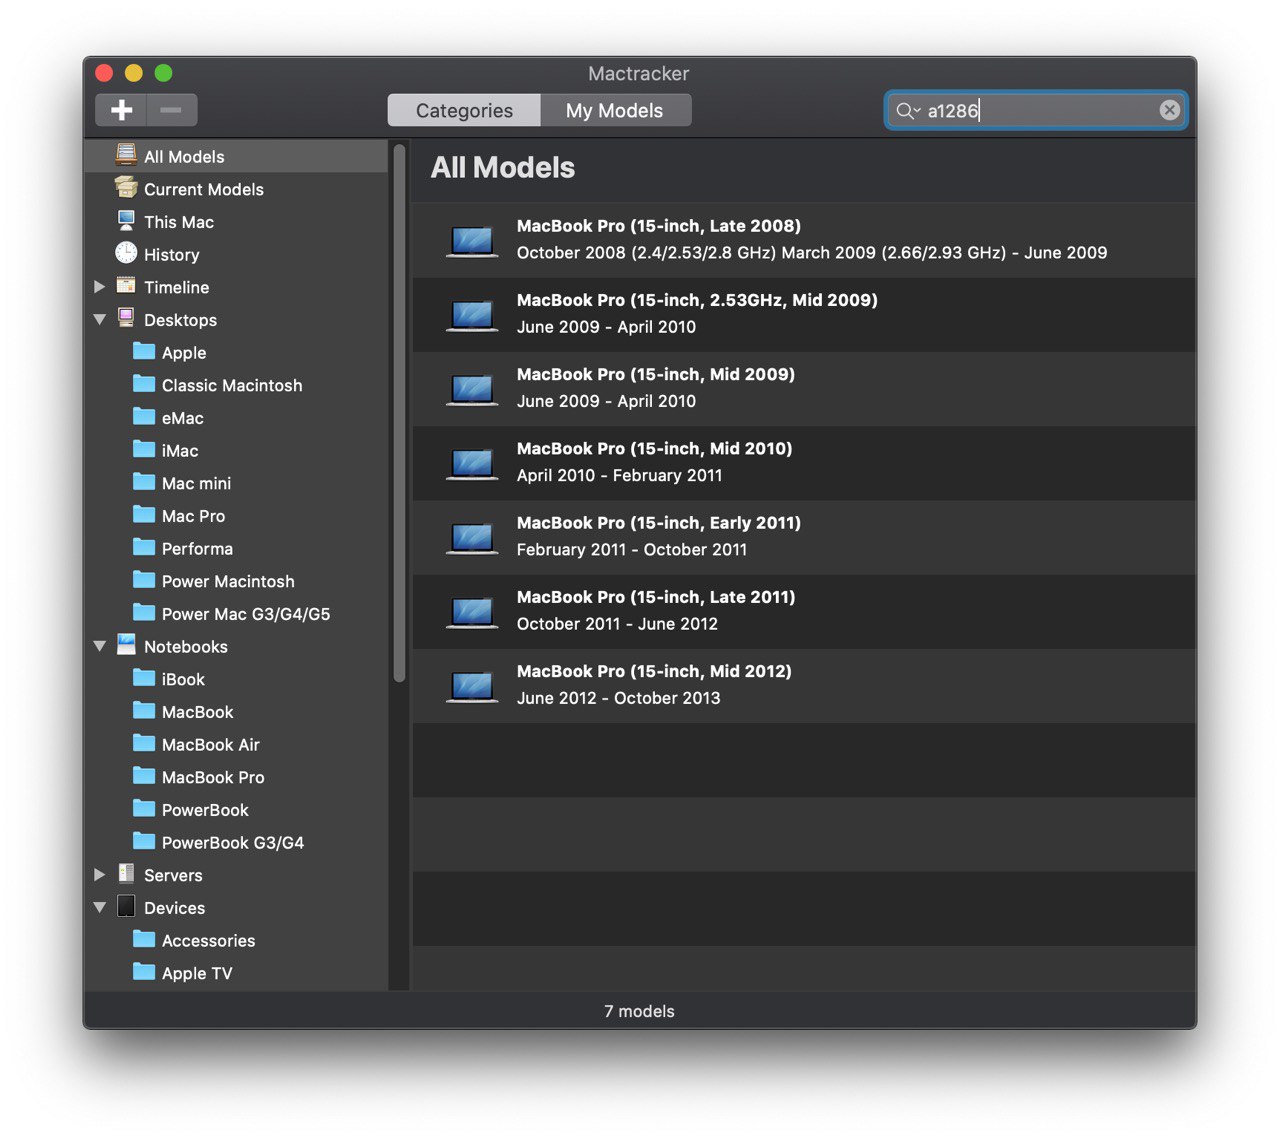The image size is (1280, 1139).
Task: Click the Timeline calendar icon
Action: 126,286
